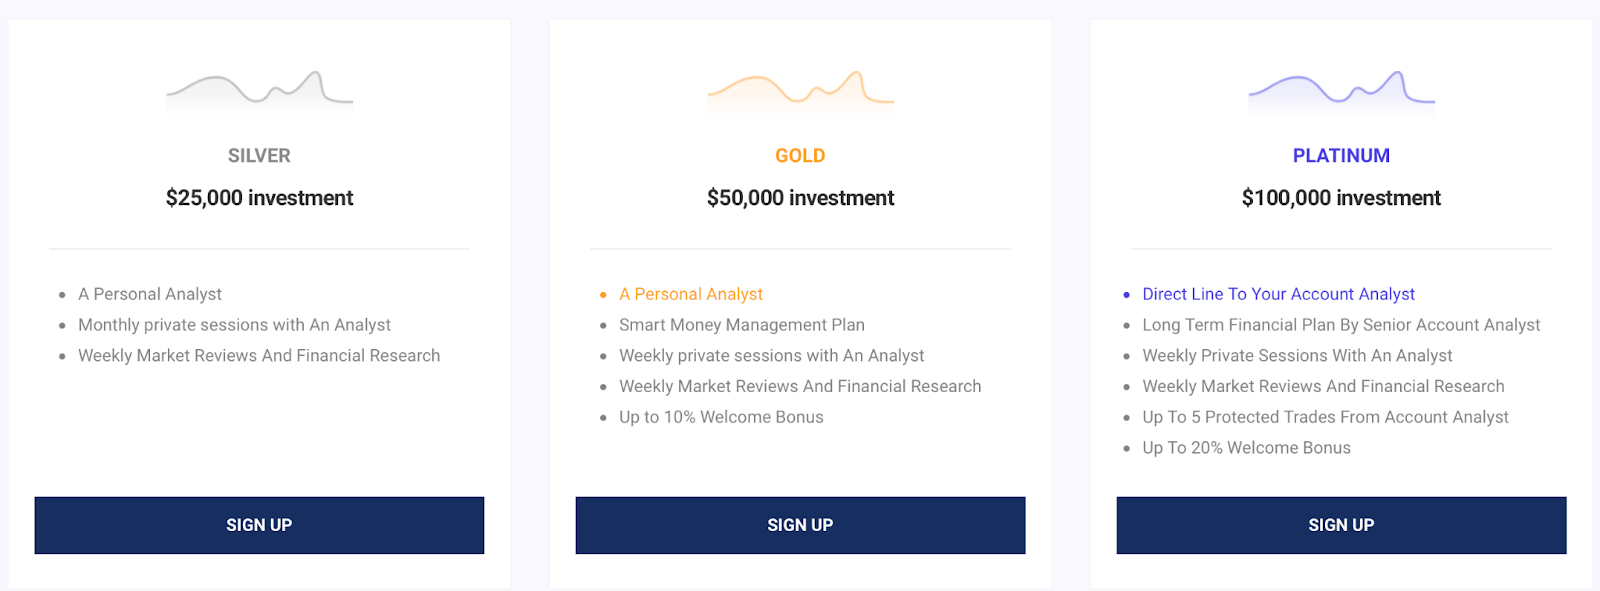Image resolution: width=1600 pixels, height=591 pixels.
Task: Sign up for the Gold plan
Action: click(x=800, y=525)
